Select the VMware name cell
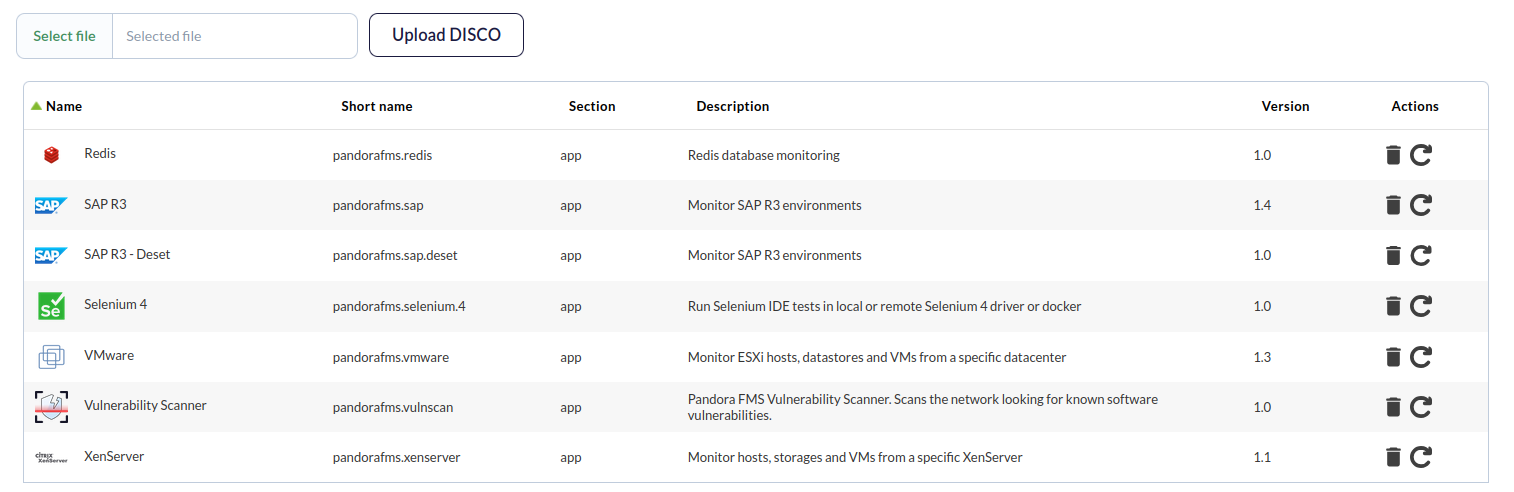The image size is (1514, 492). [109, 355]
